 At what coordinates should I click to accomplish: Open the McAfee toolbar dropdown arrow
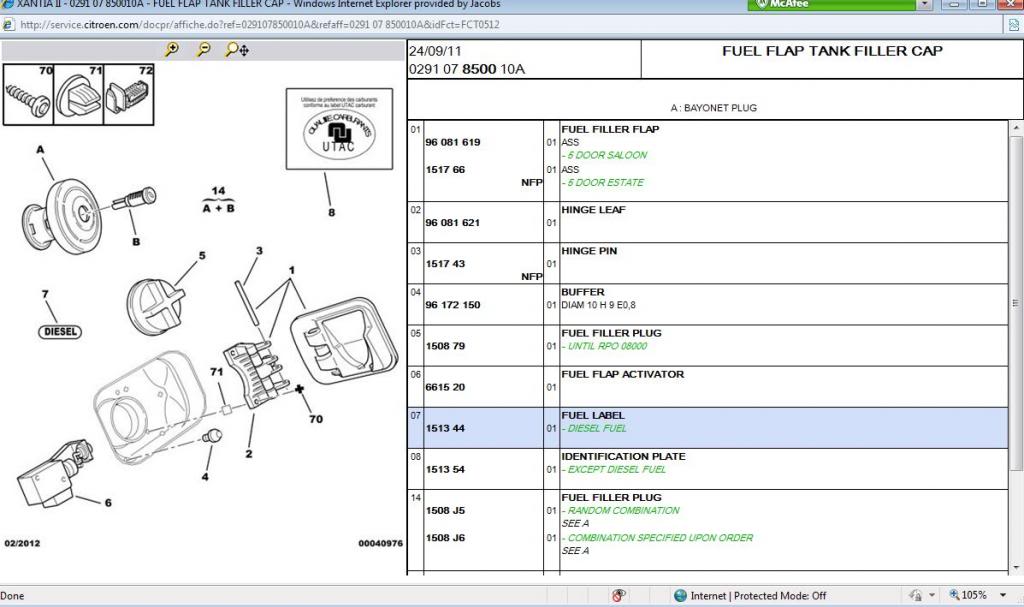pyautogui.click(x=925, y=5)
